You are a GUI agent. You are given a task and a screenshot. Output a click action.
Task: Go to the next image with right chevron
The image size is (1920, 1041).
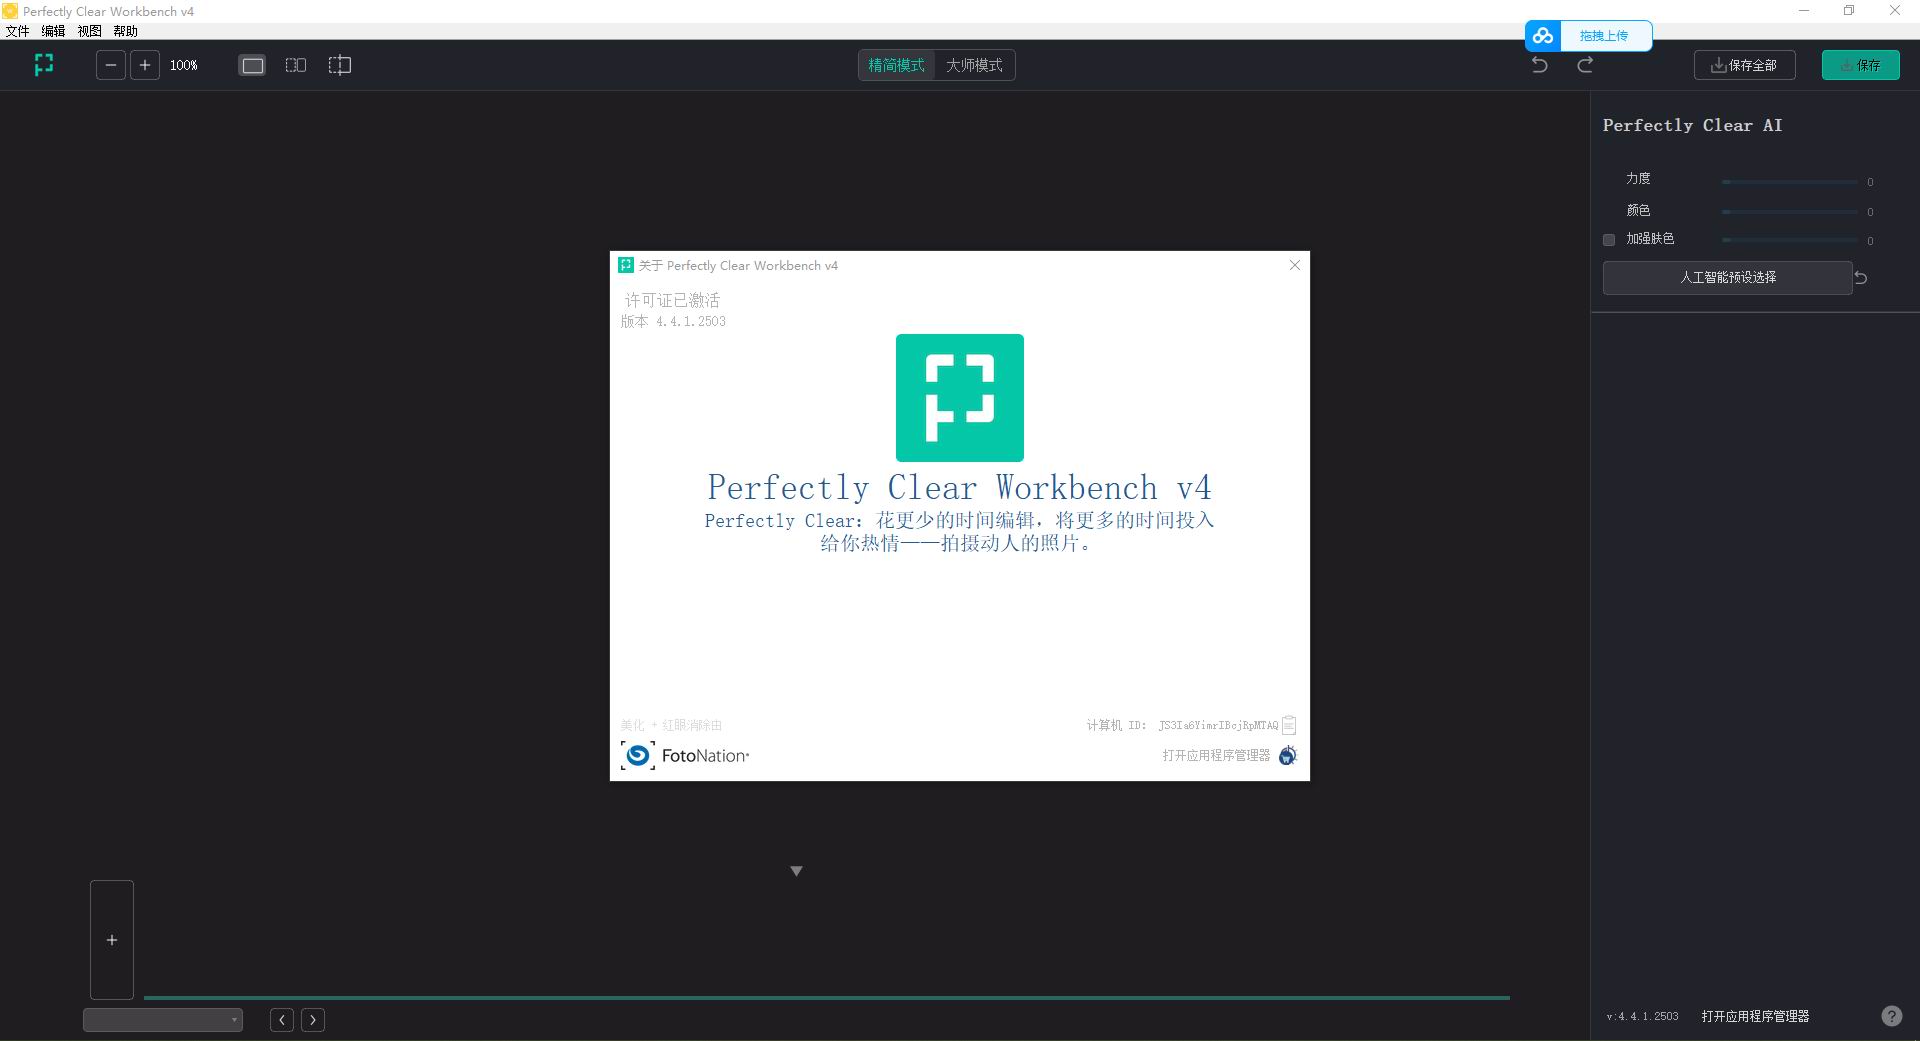point(313,1020)
